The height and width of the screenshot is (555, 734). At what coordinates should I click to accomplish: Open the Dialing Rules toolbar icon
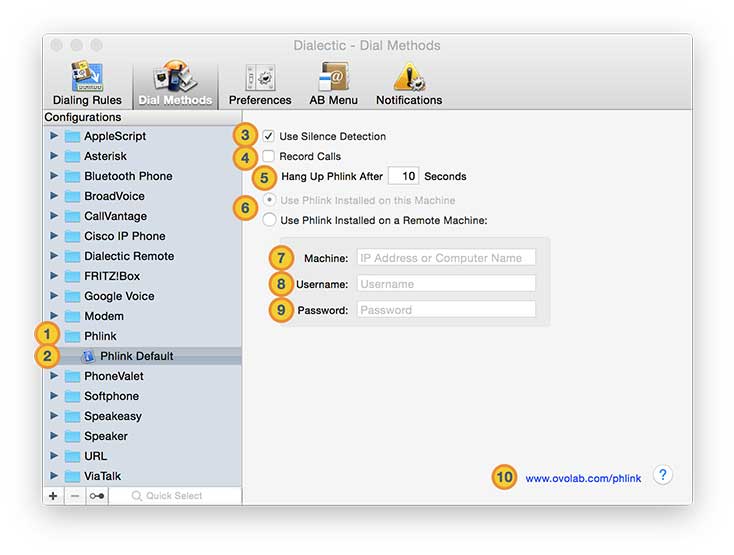point(87,76)
